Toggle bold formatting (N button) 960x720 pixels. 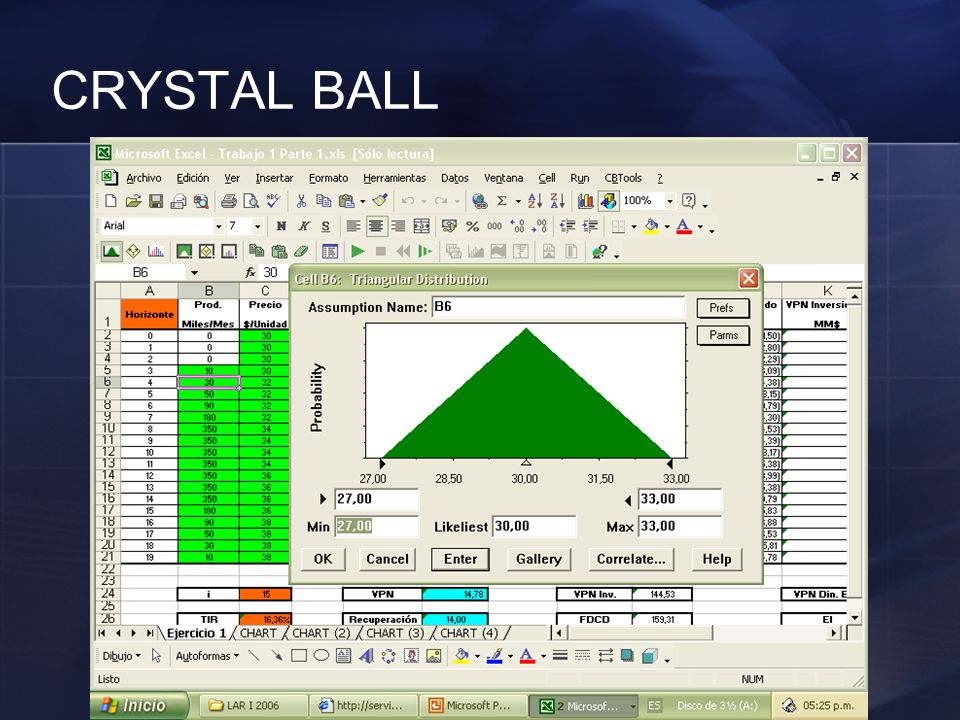[x=281, y=226]
